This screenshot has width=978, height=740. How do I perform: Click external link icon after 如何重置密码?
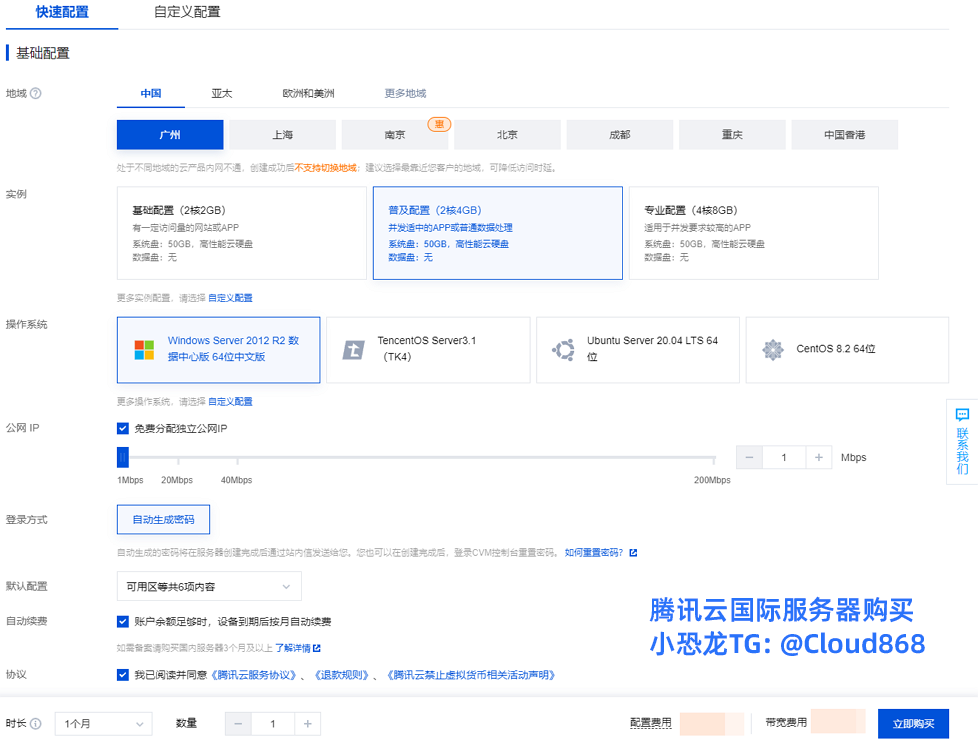click(633, 553)
